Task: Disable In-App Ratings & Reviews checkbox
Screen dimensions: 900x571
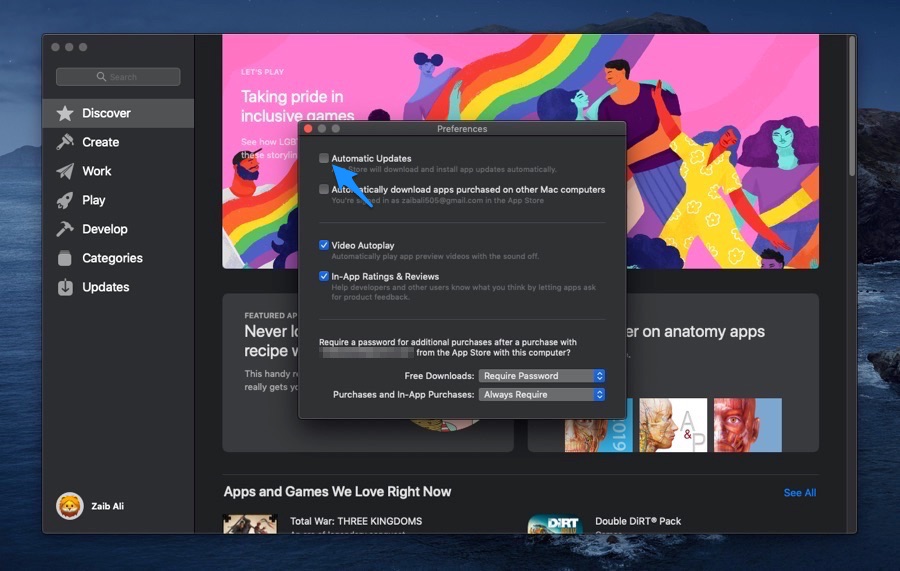Action: 324,276
